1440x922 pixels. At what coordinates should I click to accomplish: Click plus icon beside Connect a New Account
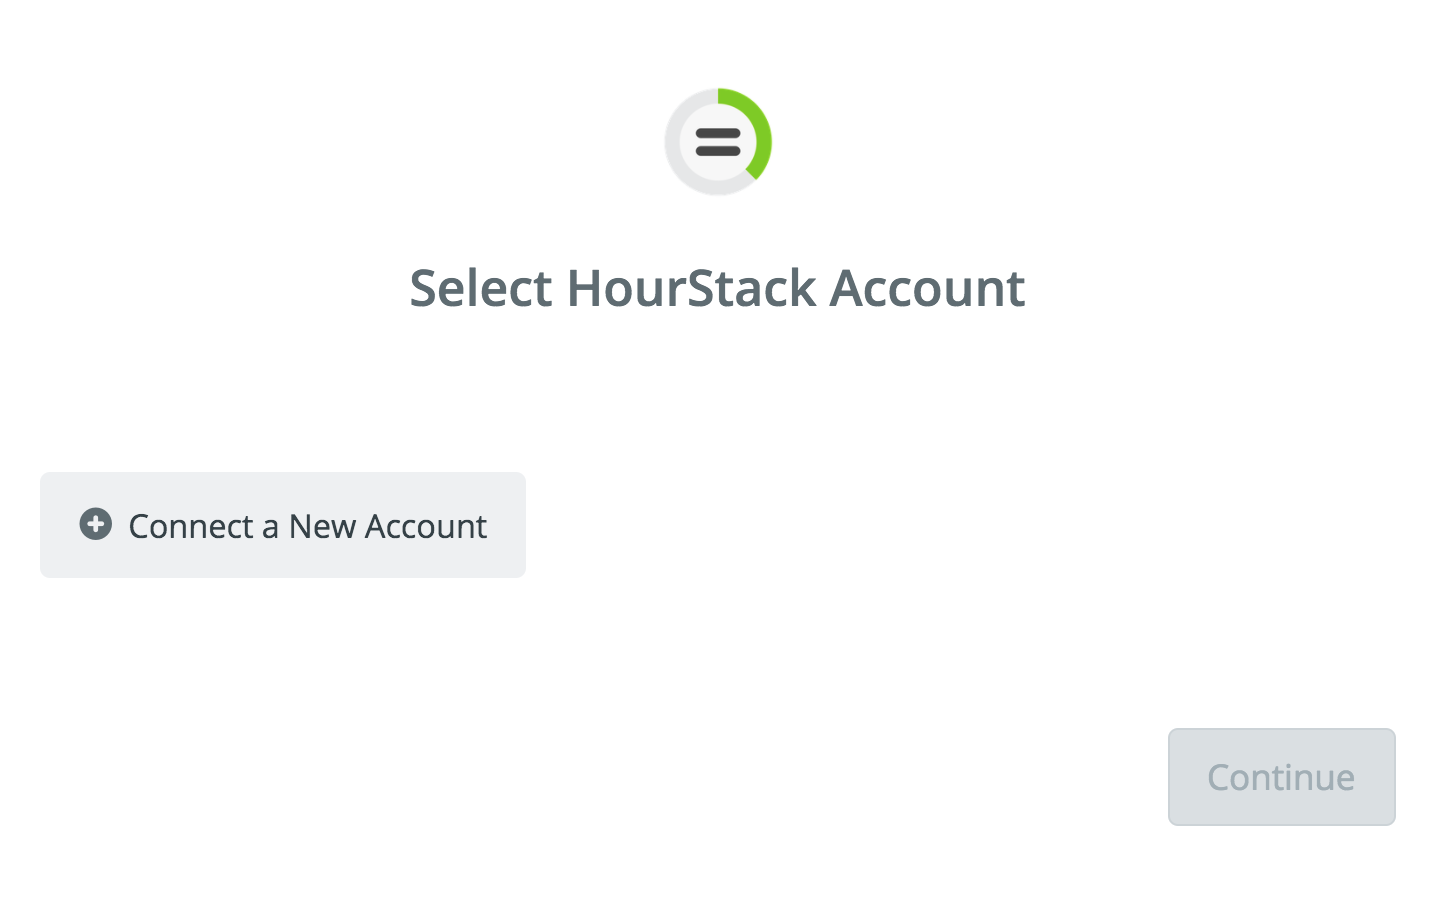pyautogui.click(x=96, y=524)
